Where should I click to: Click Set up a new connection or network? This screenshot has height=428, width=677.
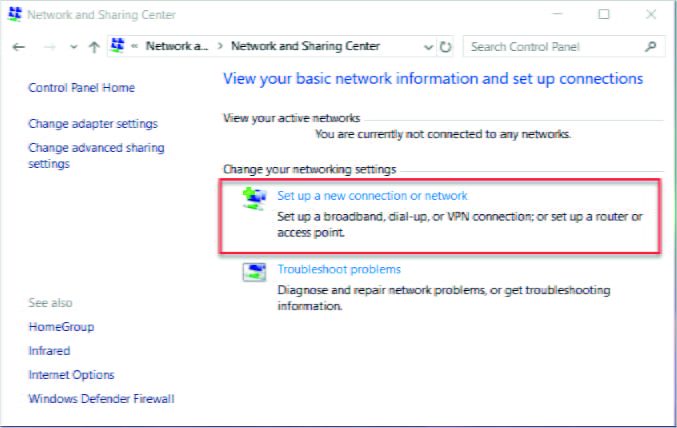click(x=372, y=196)
